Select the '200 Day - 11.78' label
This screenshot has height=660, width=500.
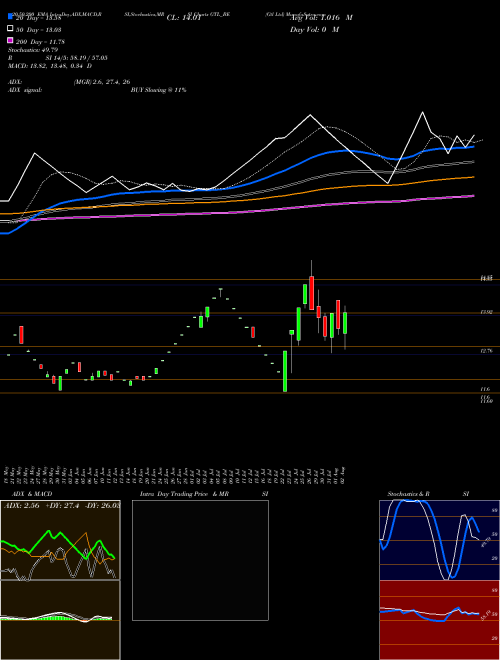[40, 41]
